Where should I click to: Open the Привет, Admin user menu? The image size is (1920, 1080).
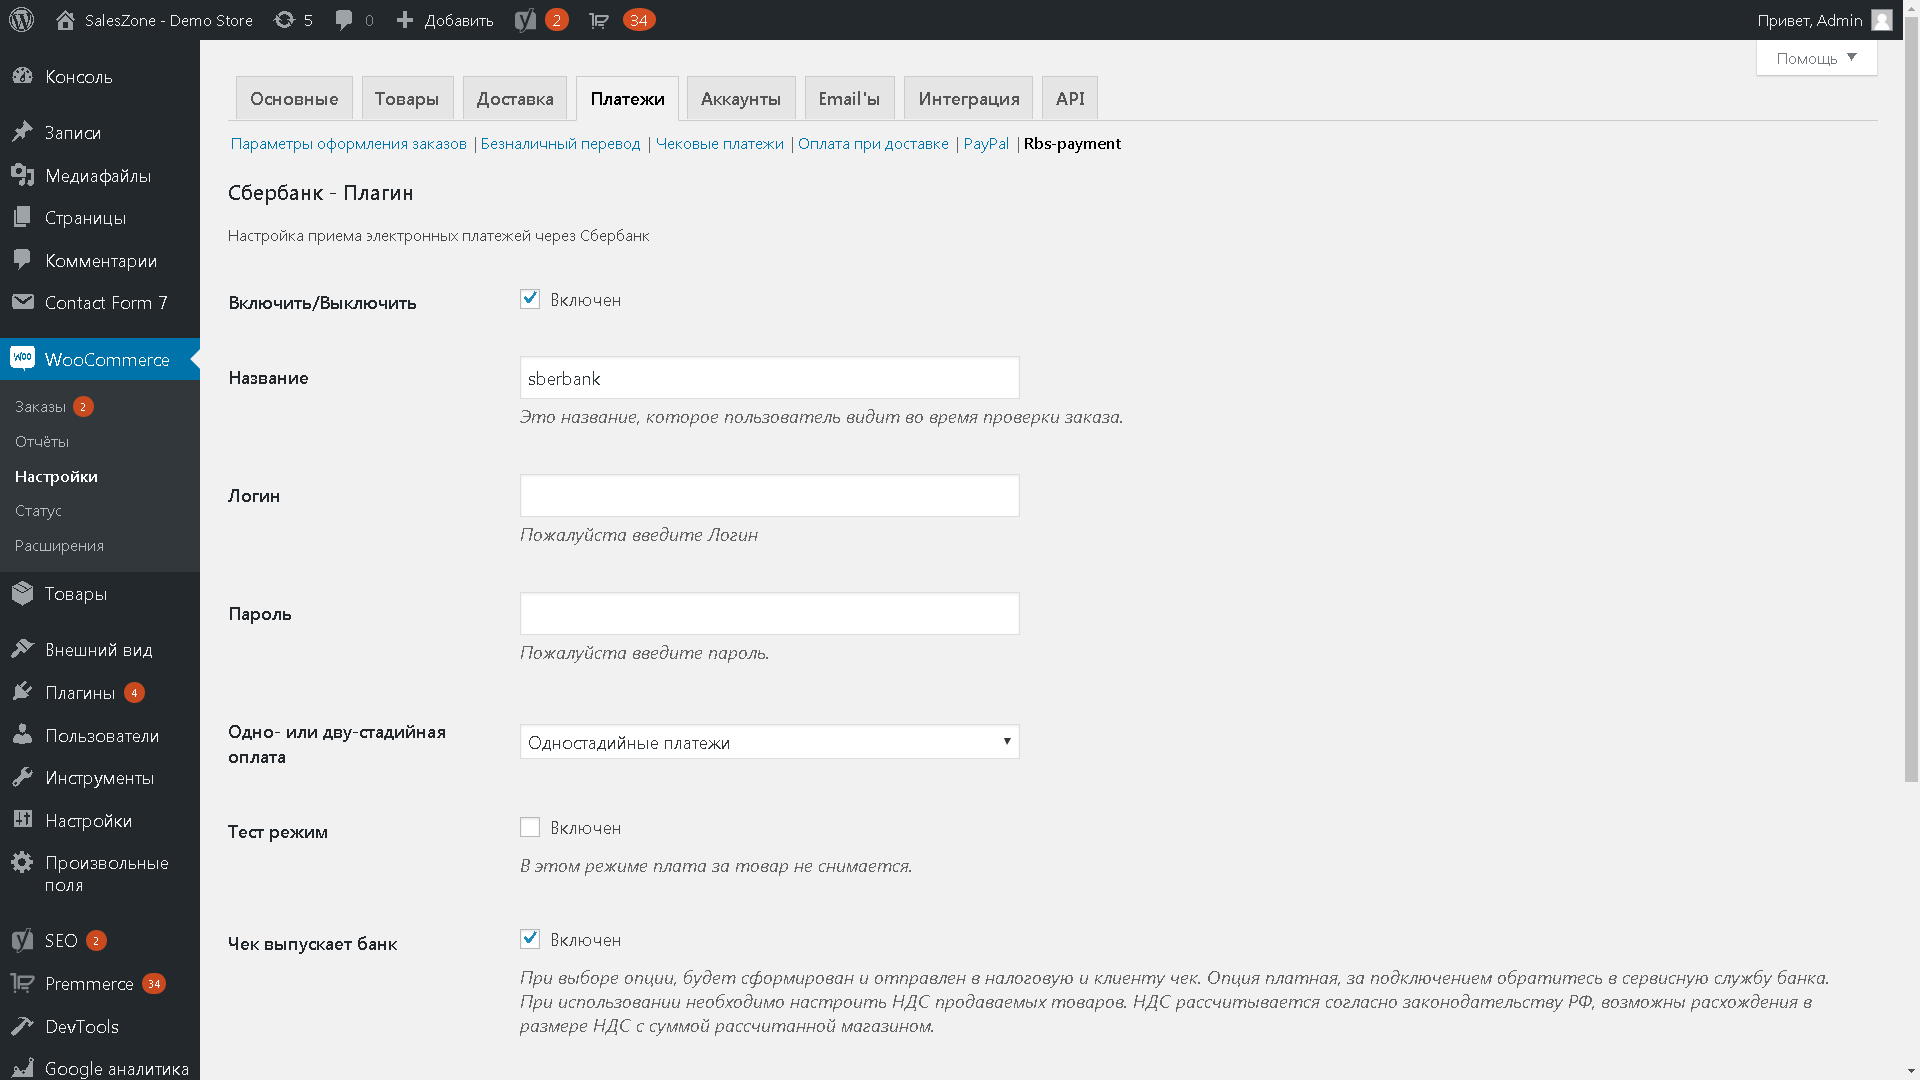1824,20
